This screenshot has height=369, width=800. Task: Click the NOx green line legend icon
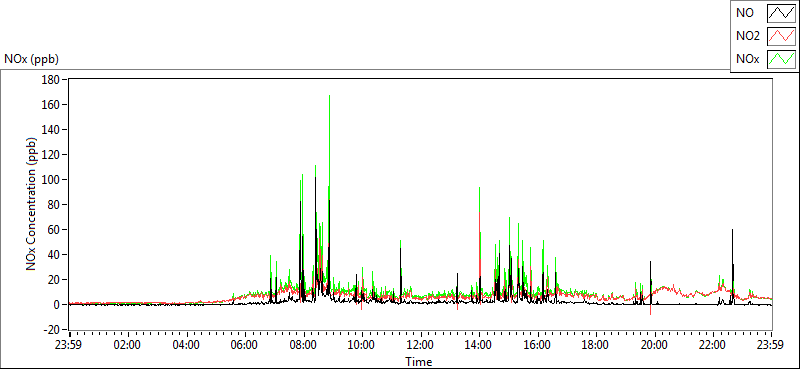coord(781,59)
